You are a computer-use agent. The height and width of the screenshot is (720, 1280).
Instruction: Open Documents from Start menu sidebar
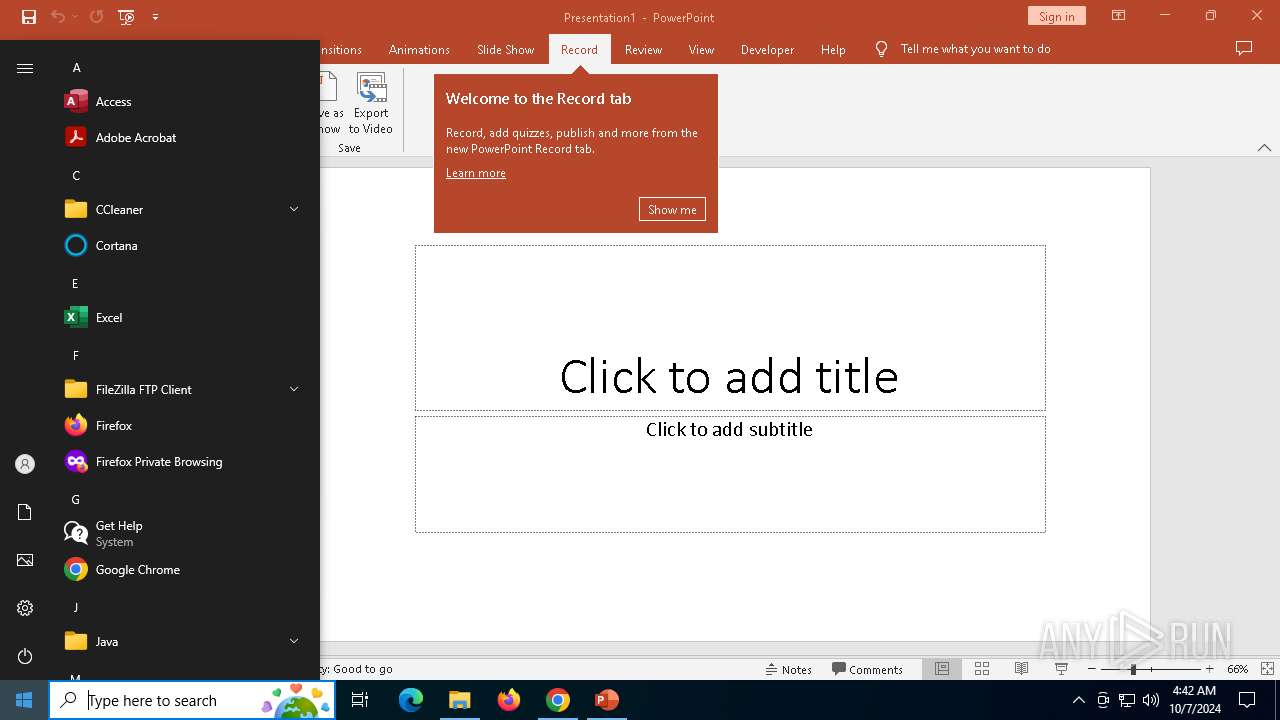pos(25,512)
